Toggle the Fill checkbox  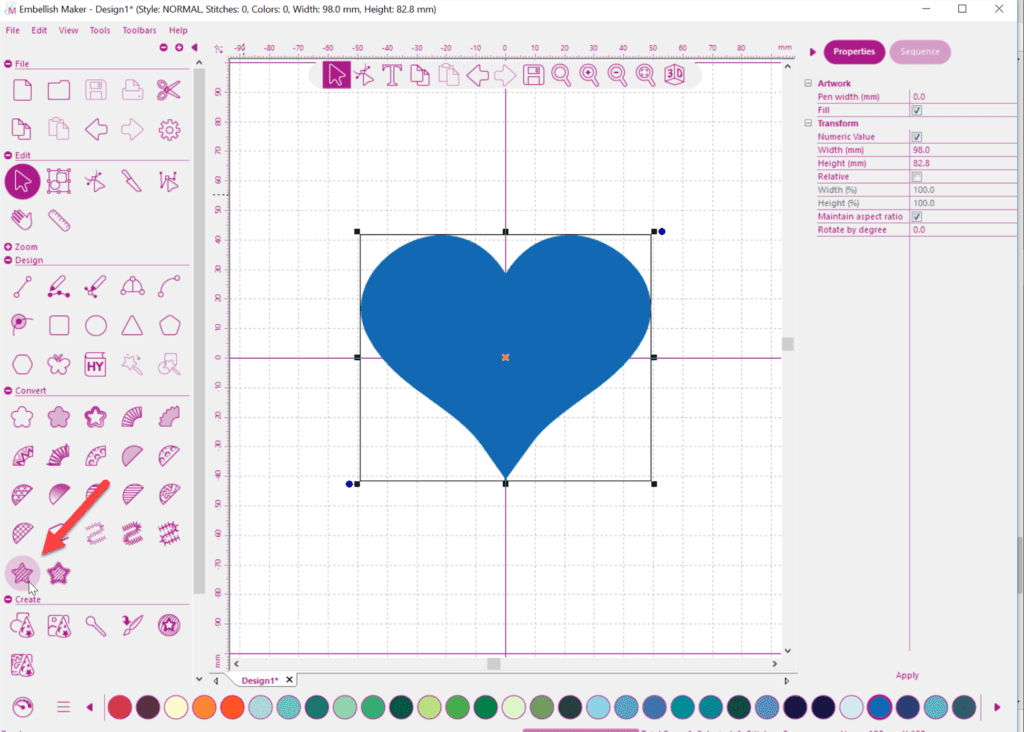tap(917, 110)
